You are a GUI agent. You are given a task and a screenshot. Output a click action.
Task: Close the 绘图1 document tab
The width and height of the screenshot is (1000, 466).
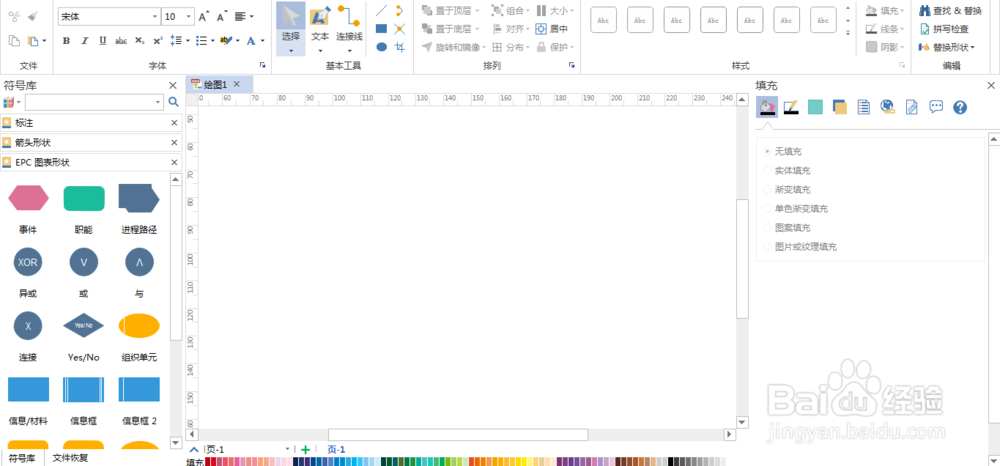[237, 84]
